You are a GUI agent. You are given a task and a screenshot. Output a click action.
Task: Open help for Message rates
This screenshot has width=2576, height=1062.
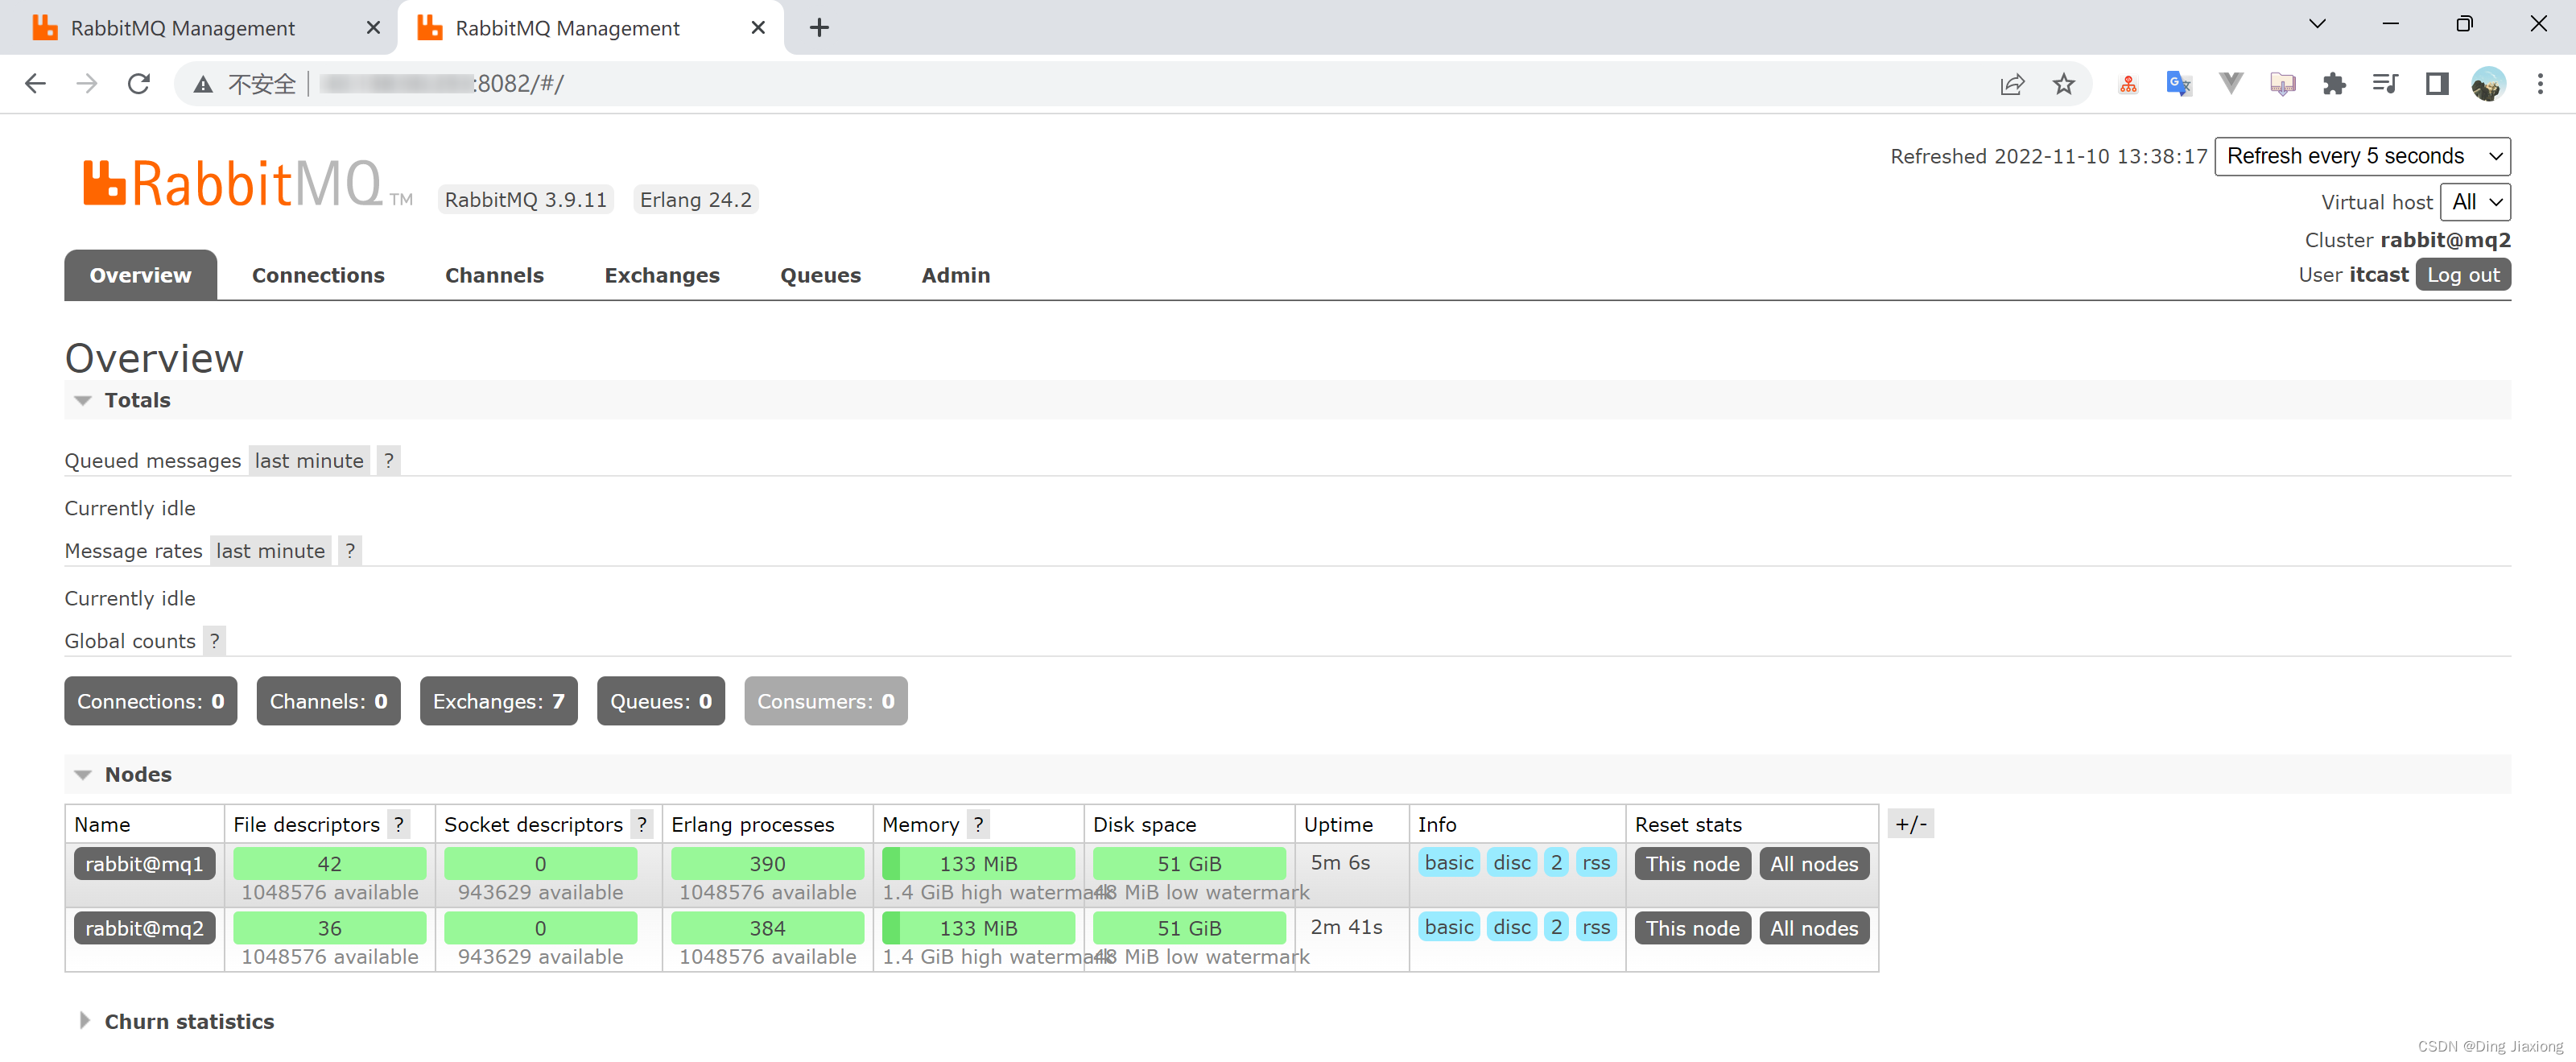tap(350, 551)
